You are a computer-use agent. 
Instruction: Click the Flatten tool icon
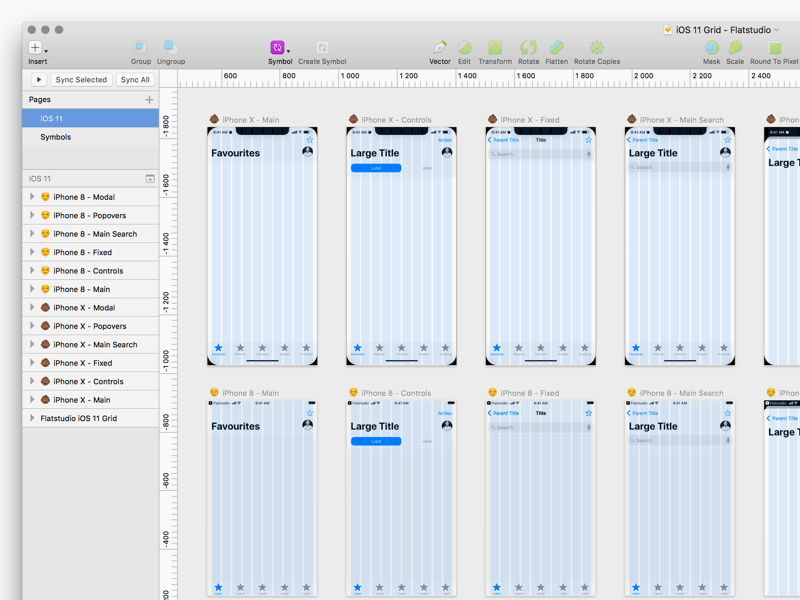point(556,48)
